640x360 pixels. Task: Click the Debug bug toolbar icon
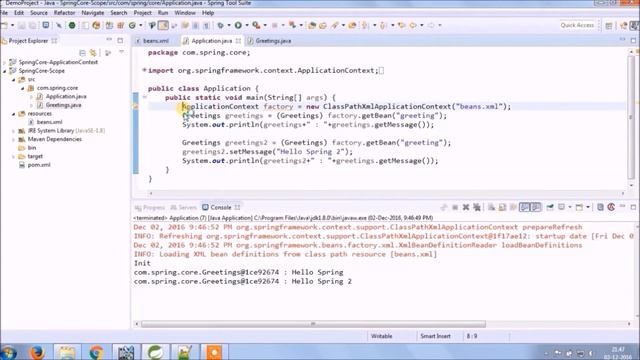[220, 25]
